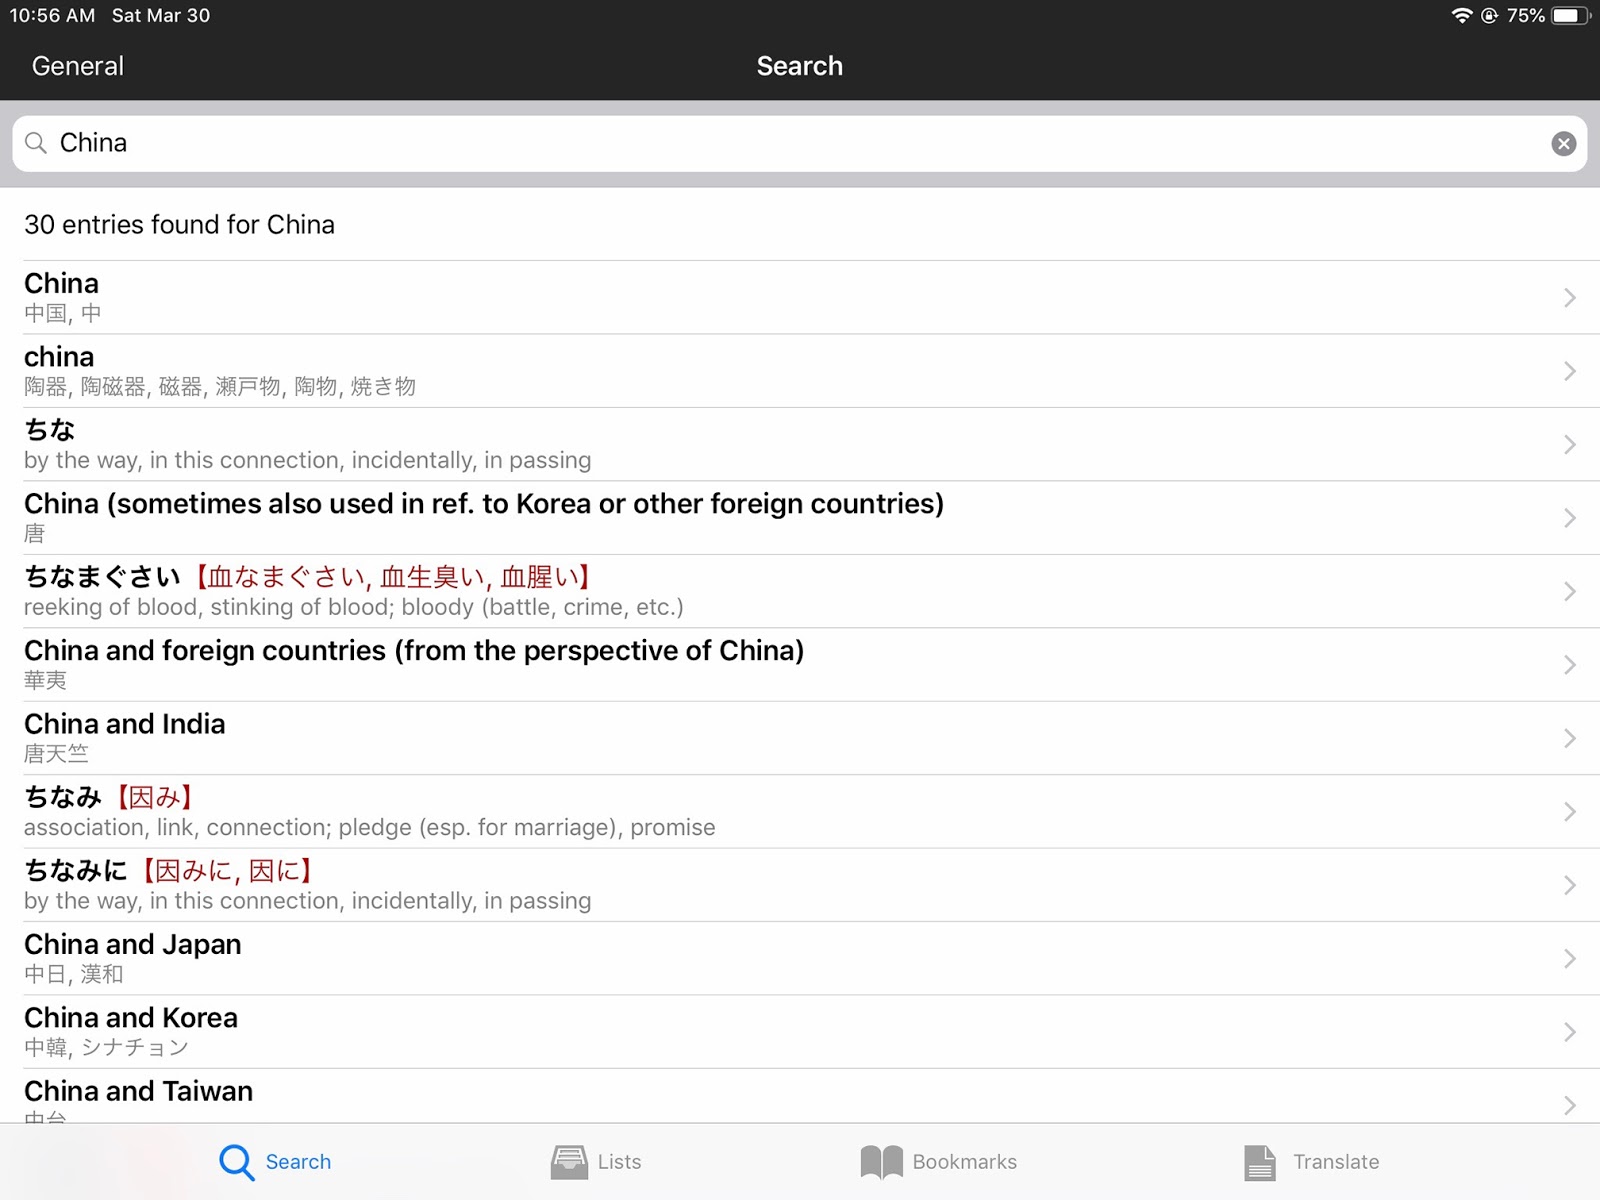Viewport: 1600px width, 1200px height.
Task: Open chevron for ちなまぐさい entry
Action: point(1569,592)
